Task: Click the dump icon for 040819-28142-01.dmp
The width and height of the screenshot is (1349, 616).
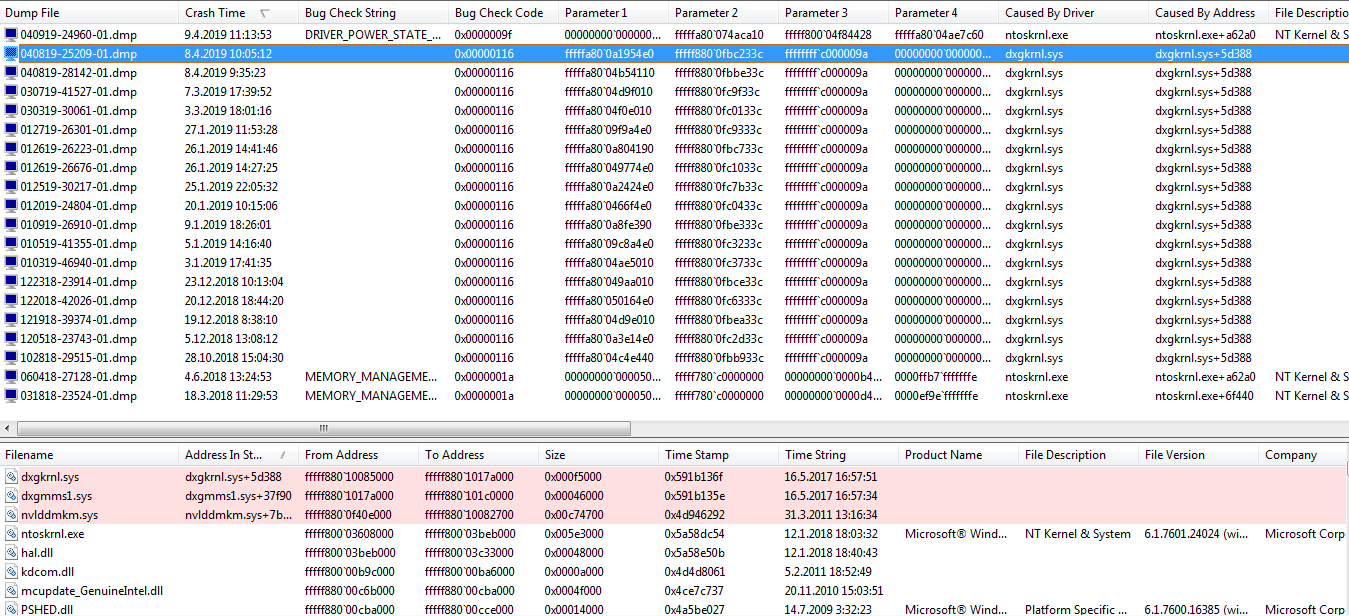Action: (11, 73)
